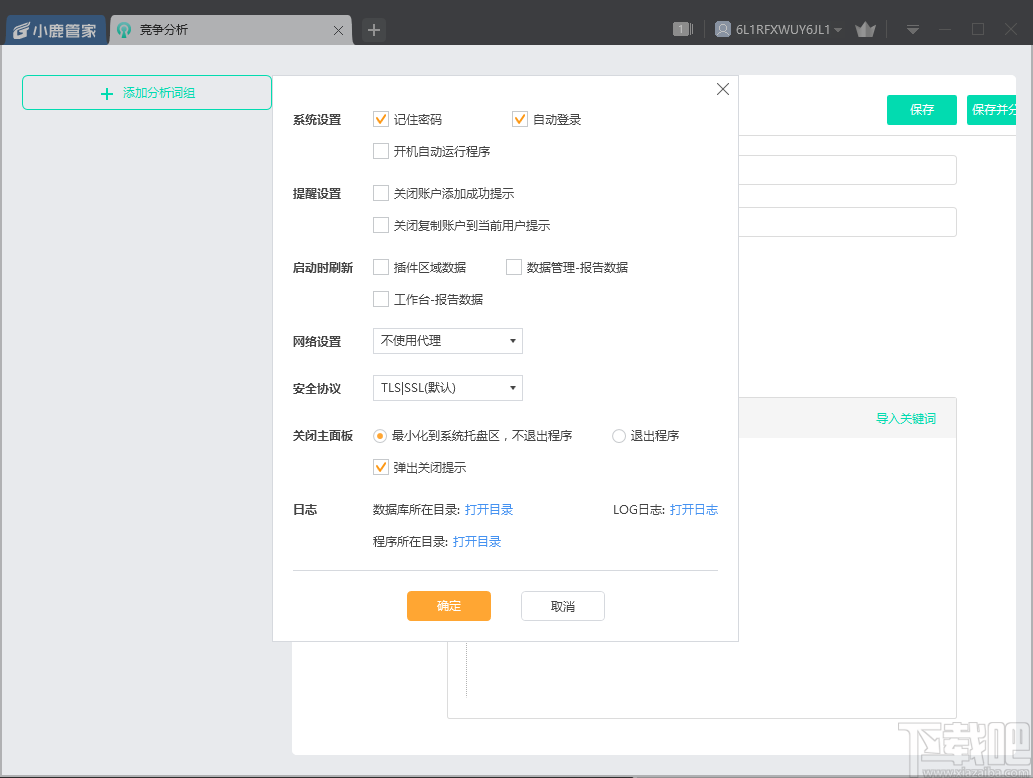Open a new tab with the plus icon
The image size is (1033, 778).
click(x=373, y=30)
